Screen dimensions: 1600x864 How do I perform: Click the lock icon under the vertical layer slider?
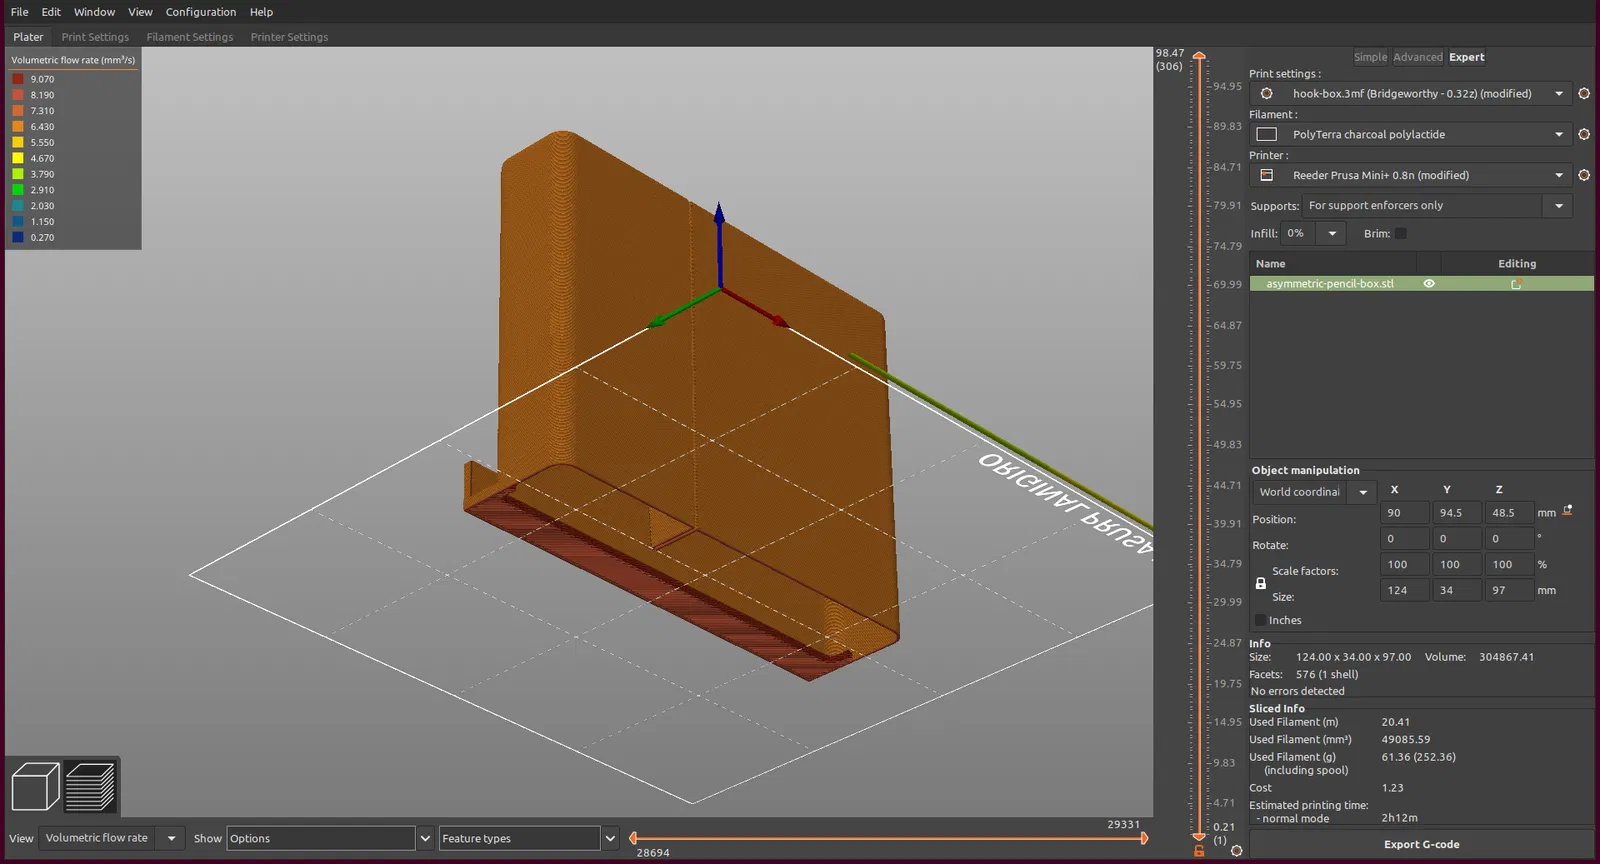tap(1199, 851)
